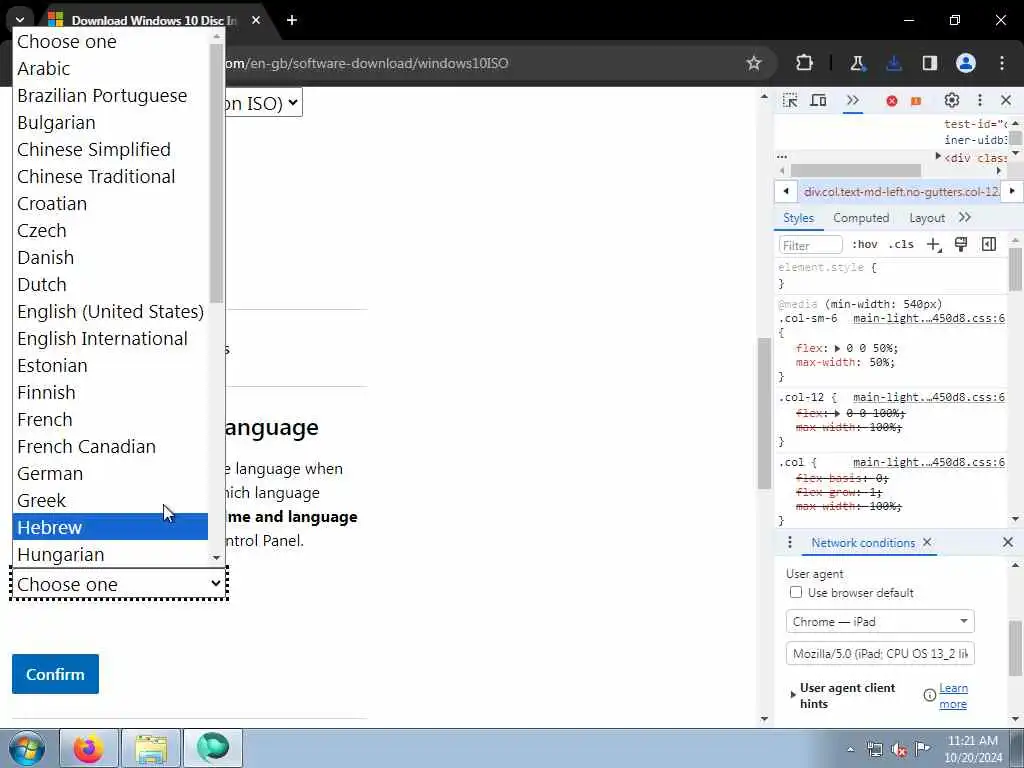Pick French Canadian from the list
Image resolution: width=1024 pixels, height=768 pixels.
pyautogui.click(x=110, y=446)
